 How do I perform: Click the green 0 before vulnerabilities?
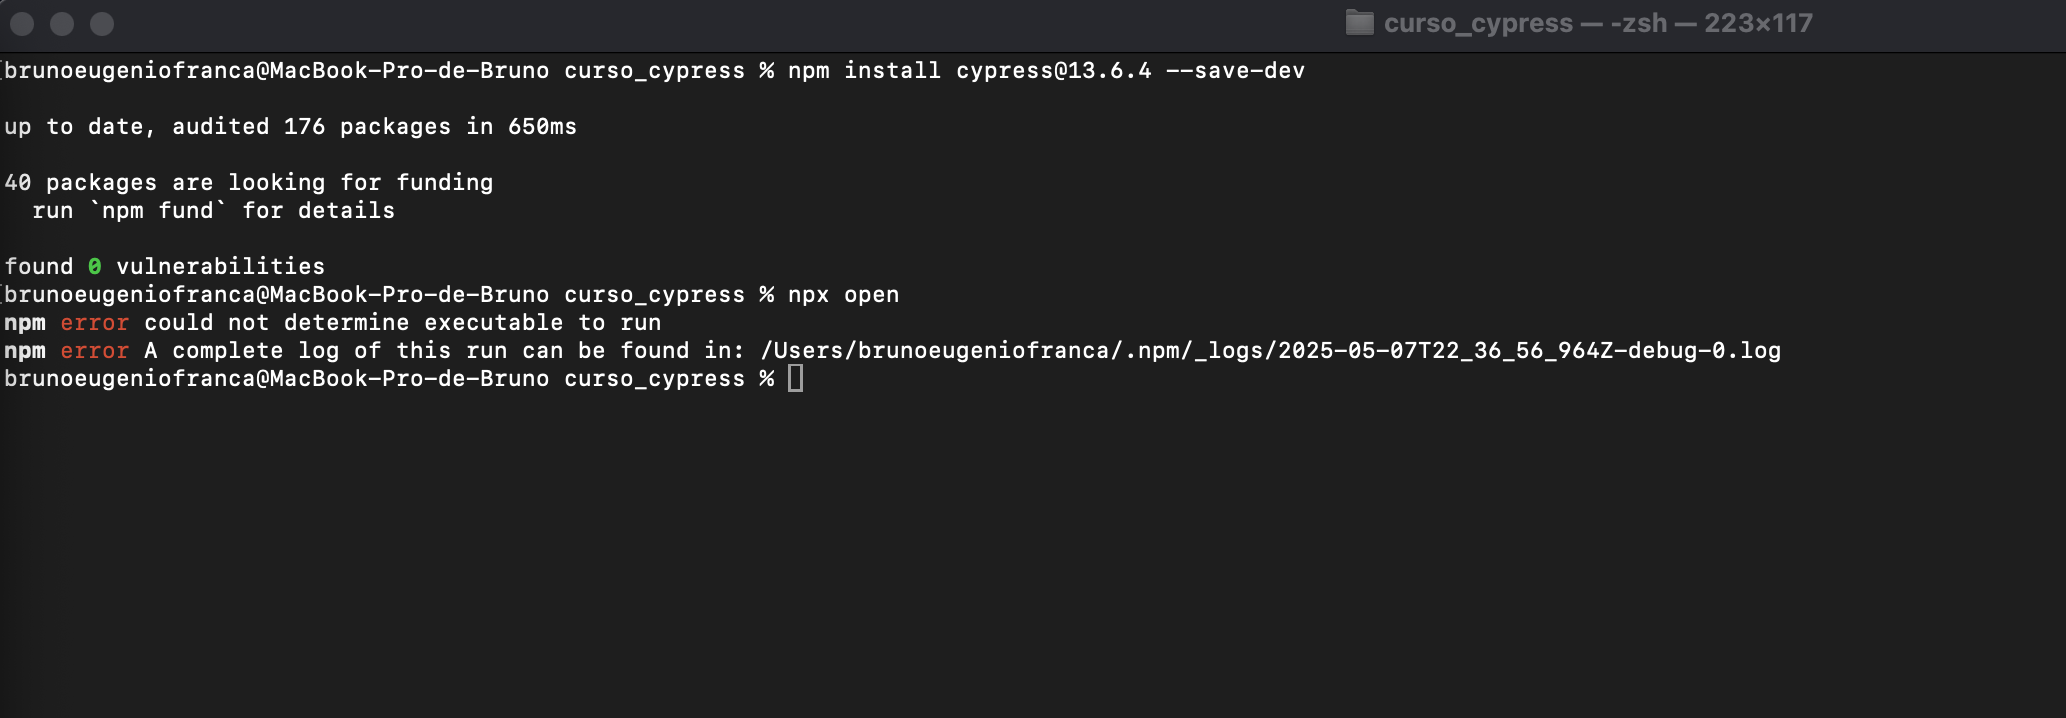coord(95,267)
